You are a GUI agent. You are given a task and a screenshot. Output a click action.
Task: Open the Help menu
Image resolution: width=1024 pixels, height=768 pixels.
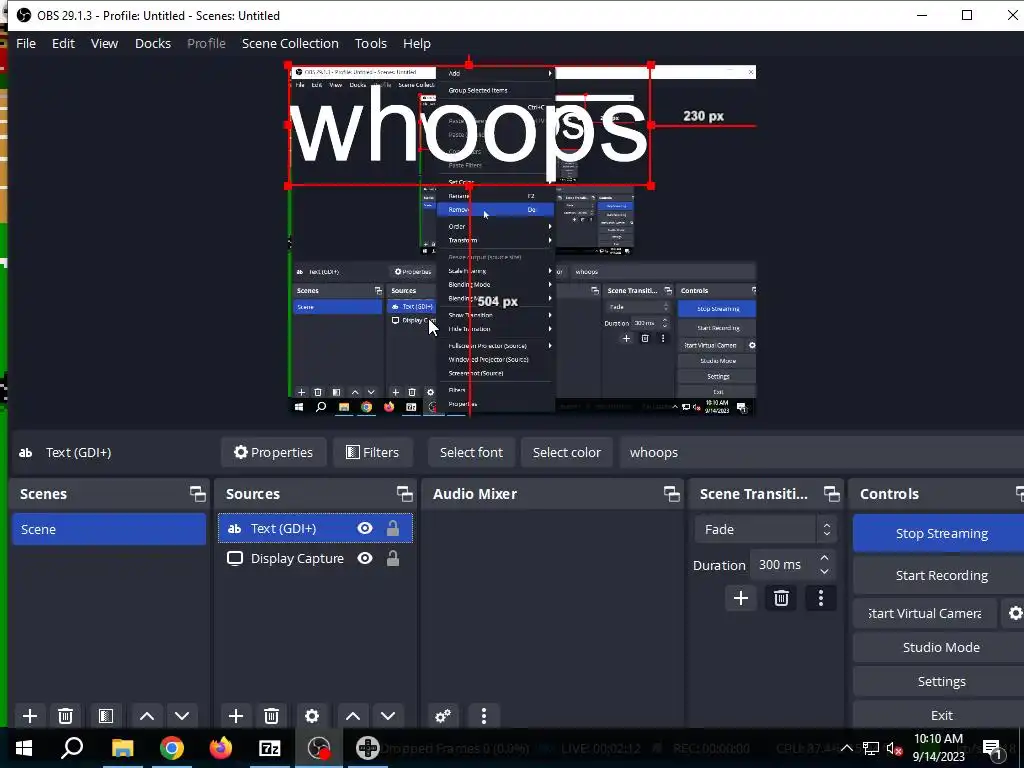pos(417,43)
